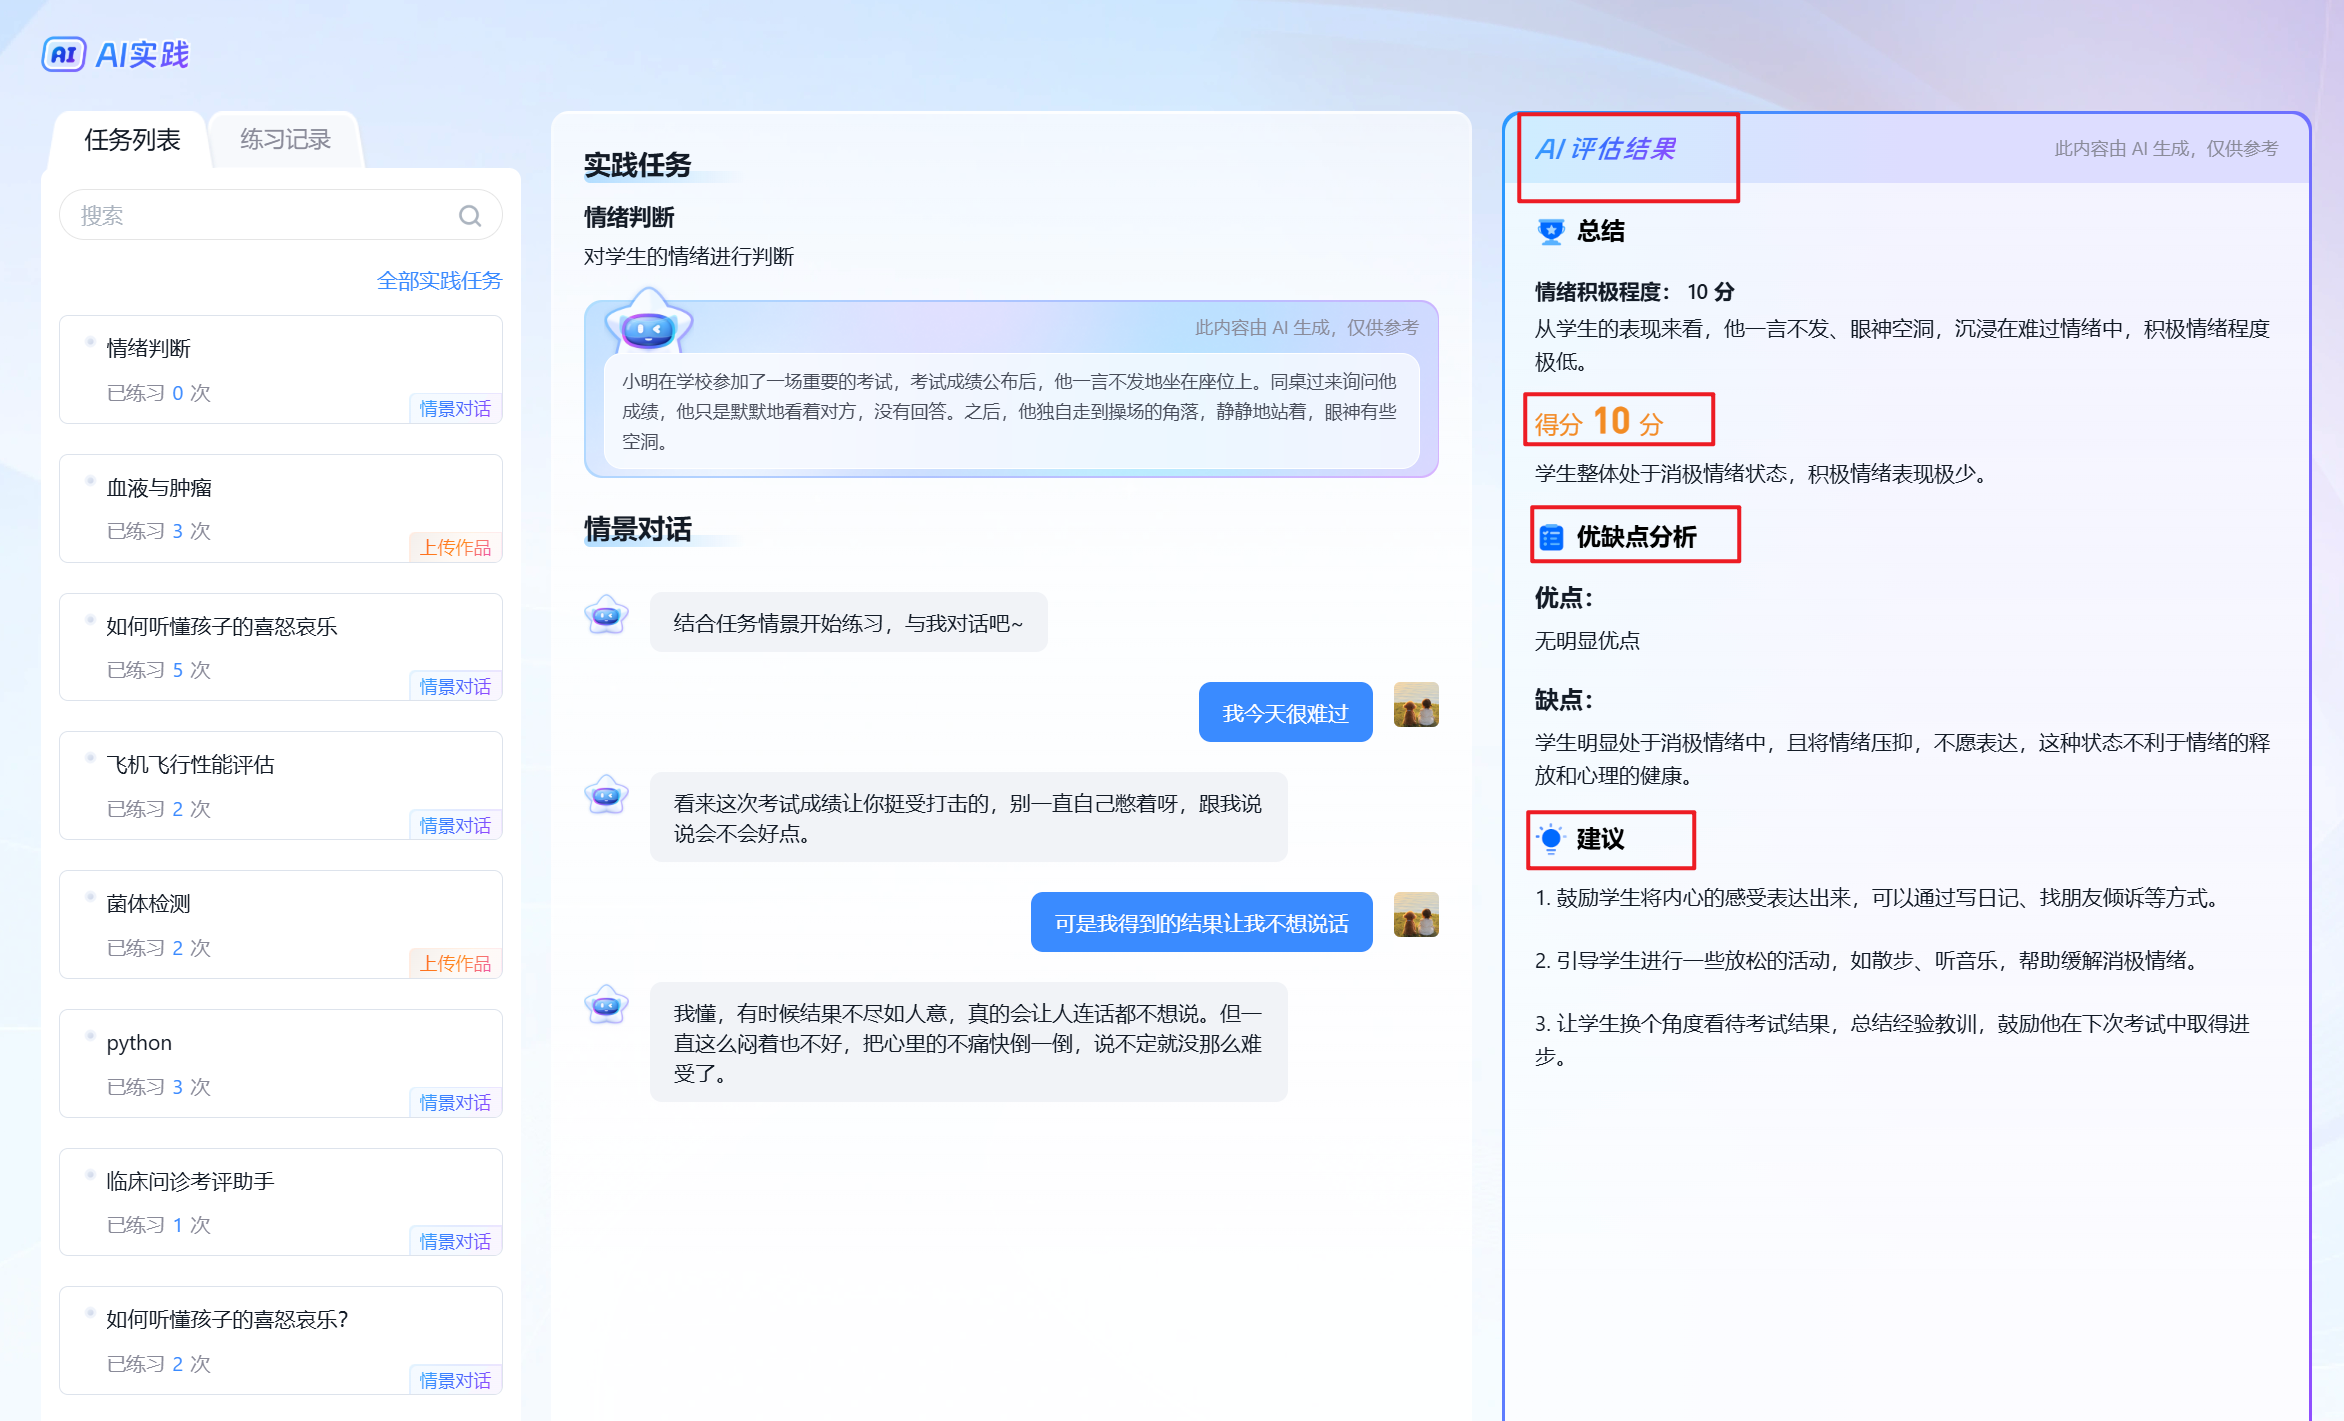Click user avatar next to 我今天很难过
Viewport: 2344px width, 1421px height.
point(1415,705)
